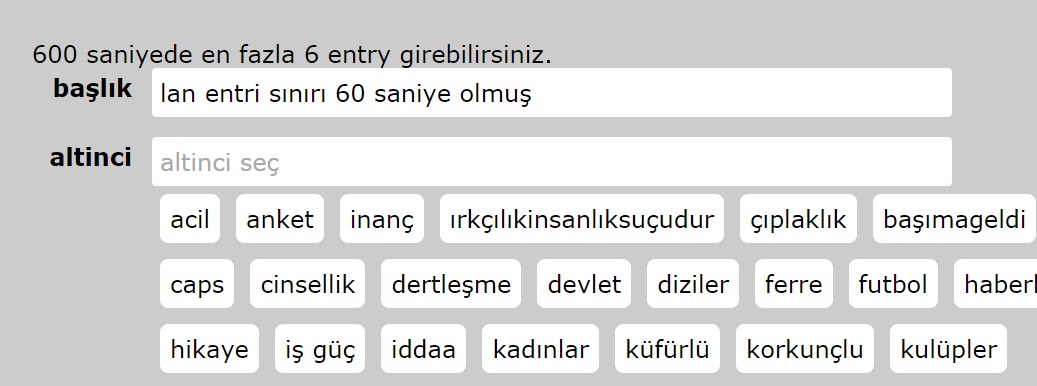1037x386 pixels.
Task: Pick the diziler tag
Action: (693, 284)
